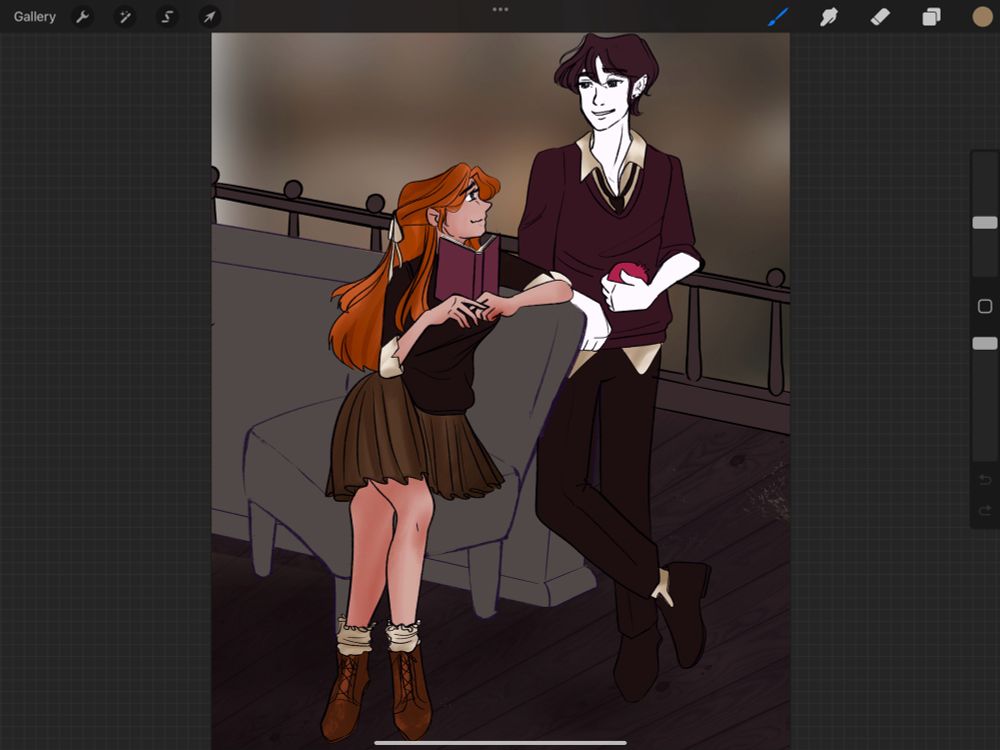The height and width of the screenshot is (750, 1000).
Task: Open the Adjustments magic wand menu
Action: point(125,17)
